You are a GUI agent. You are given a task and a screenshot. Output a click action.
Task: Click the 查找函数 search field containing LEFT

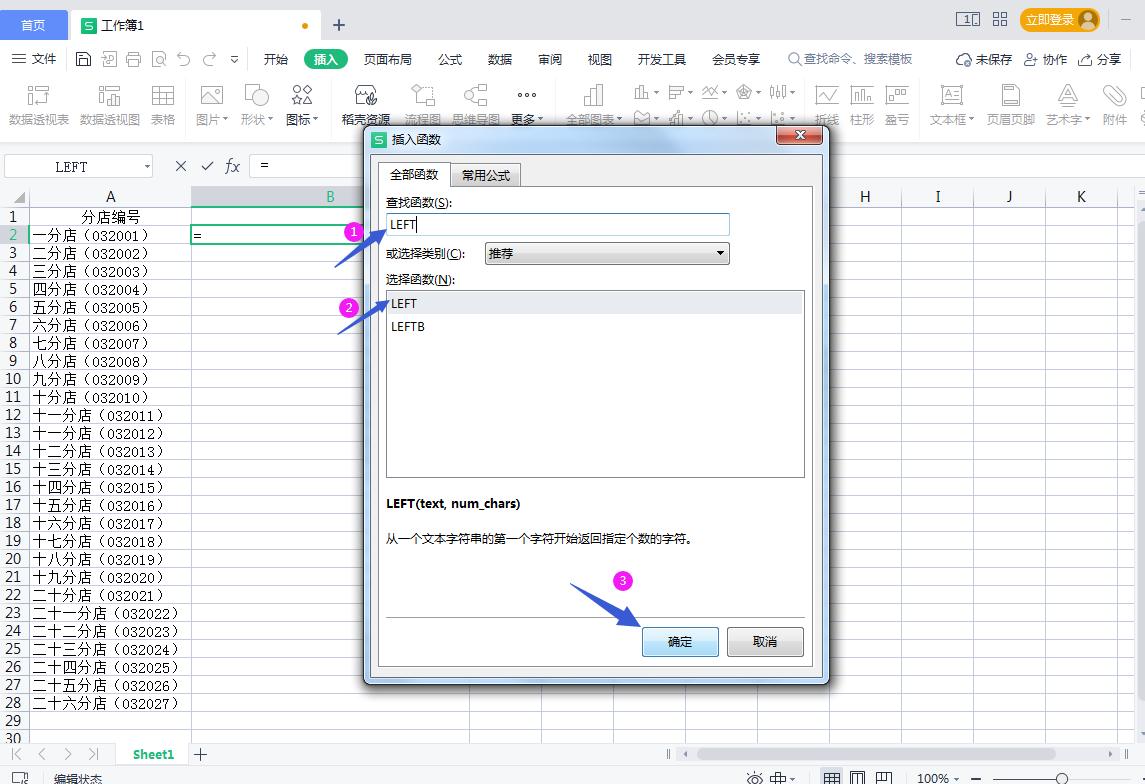(557, 224)
